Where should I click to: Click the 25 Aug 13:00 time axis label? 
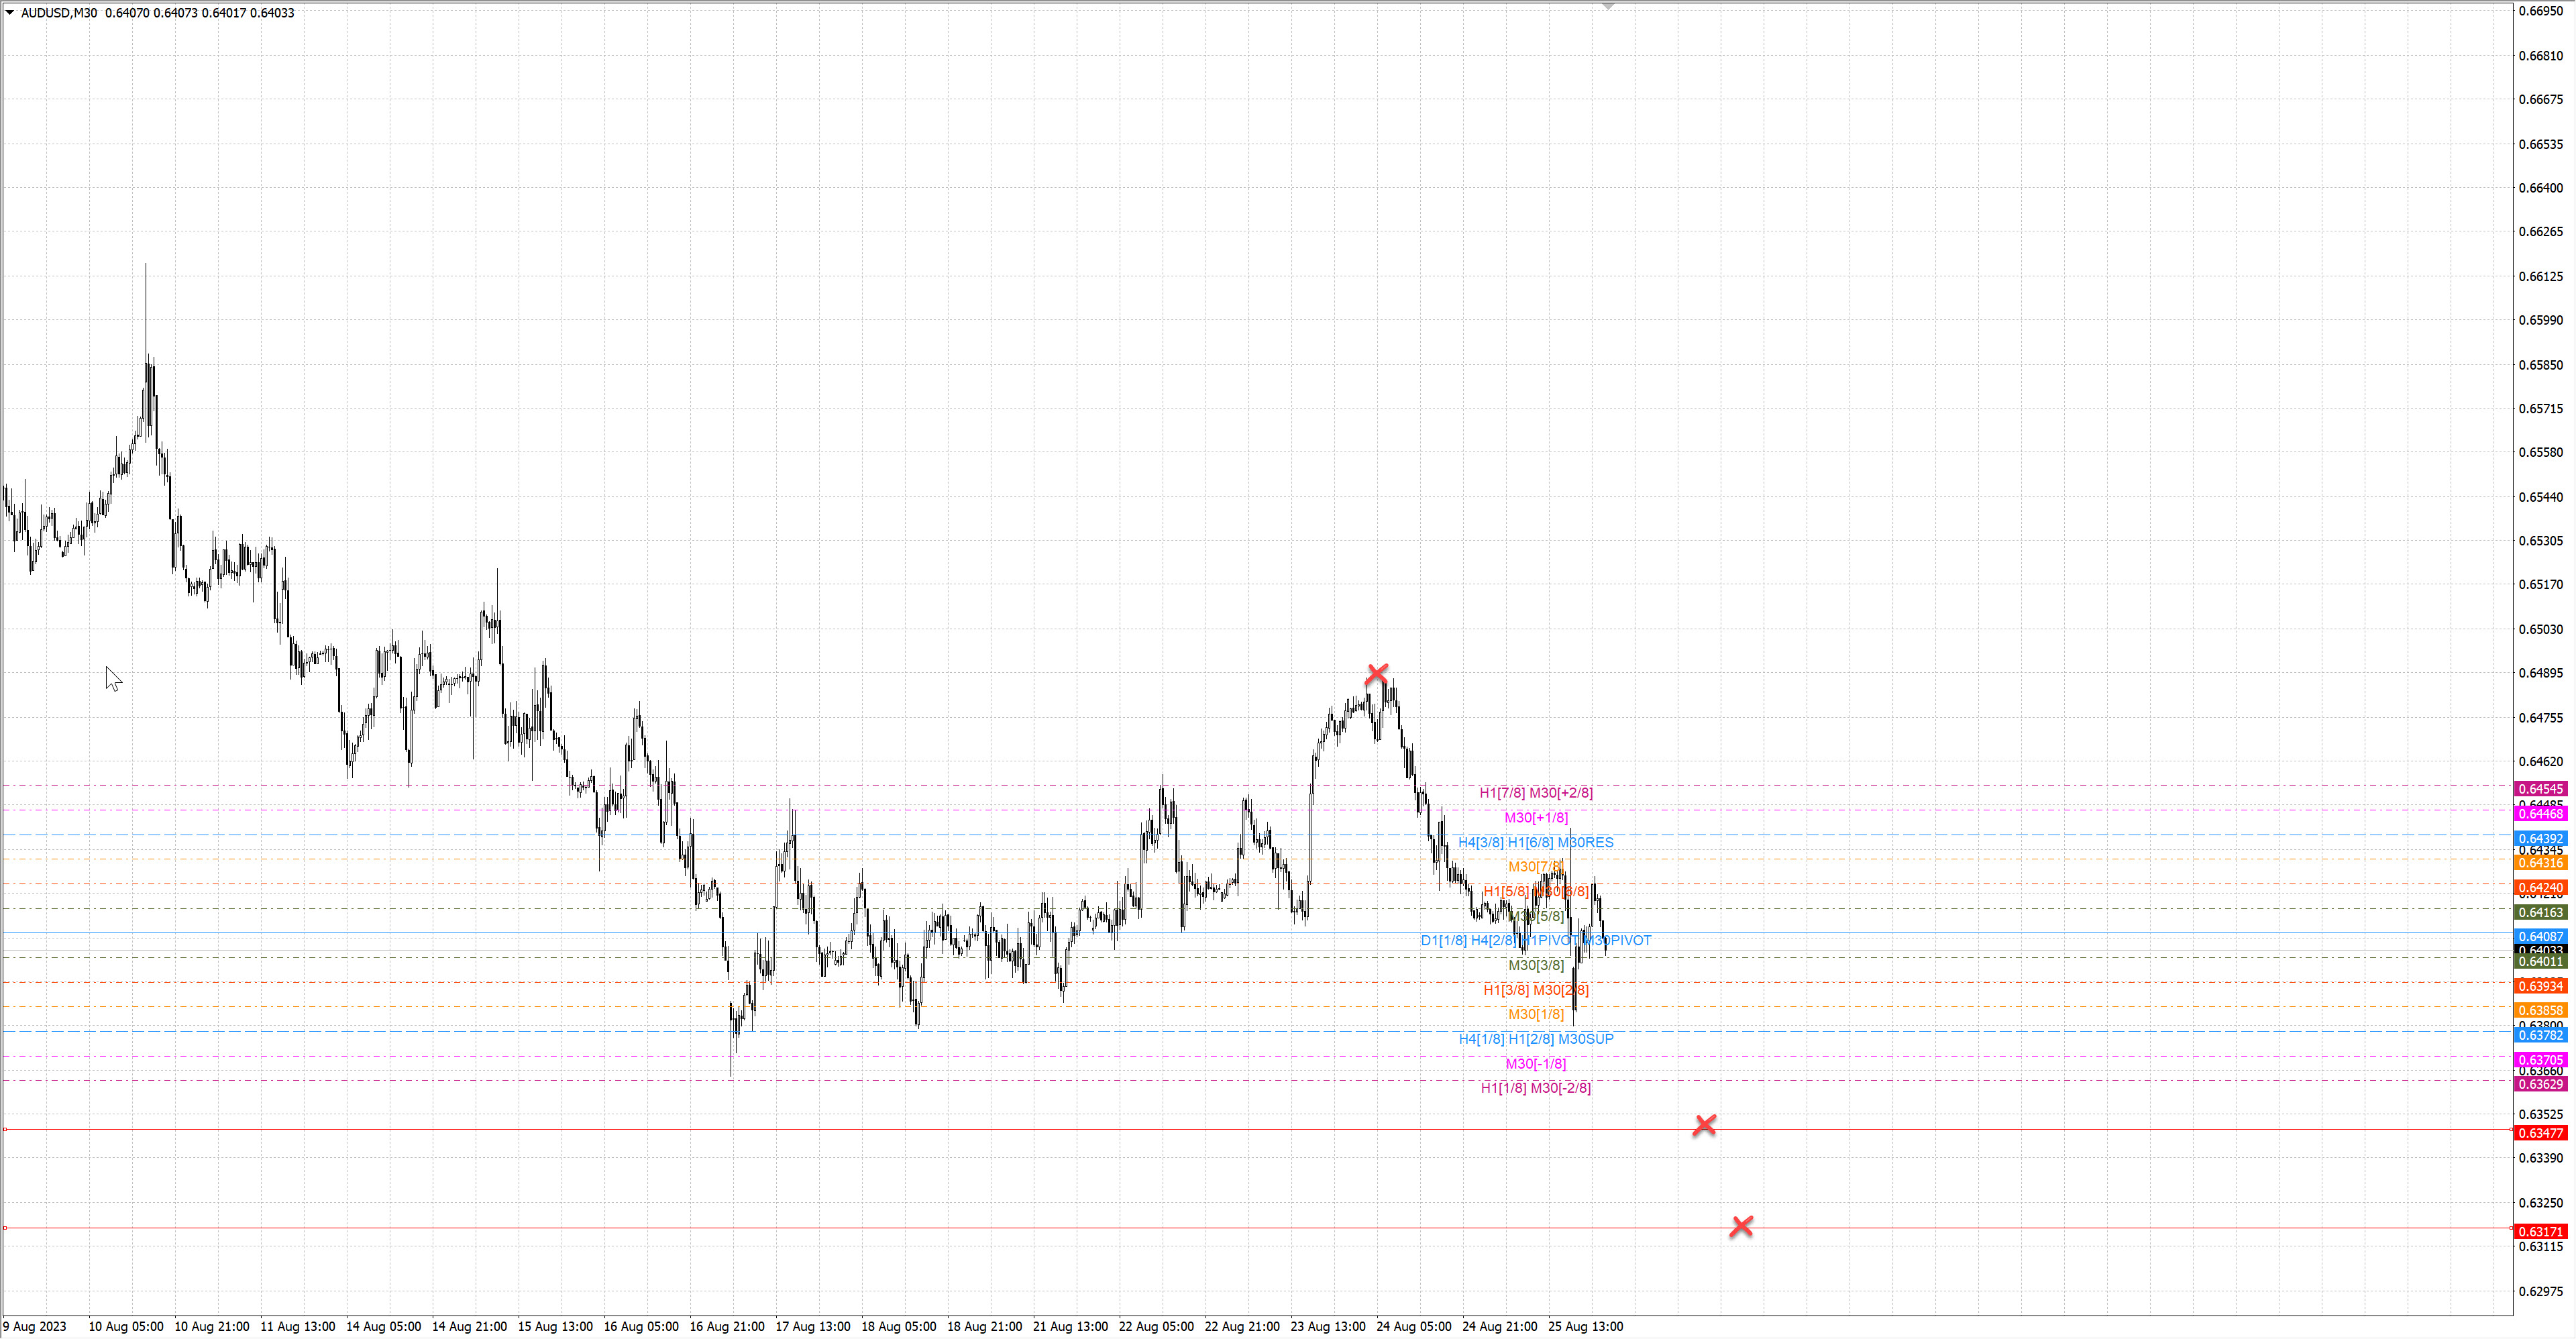(1585, 1326)
